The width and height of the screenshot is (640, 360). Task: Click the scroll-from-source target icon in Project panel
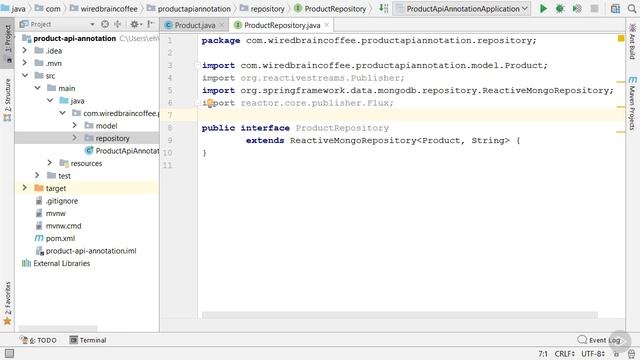click(x=105, y=24)
